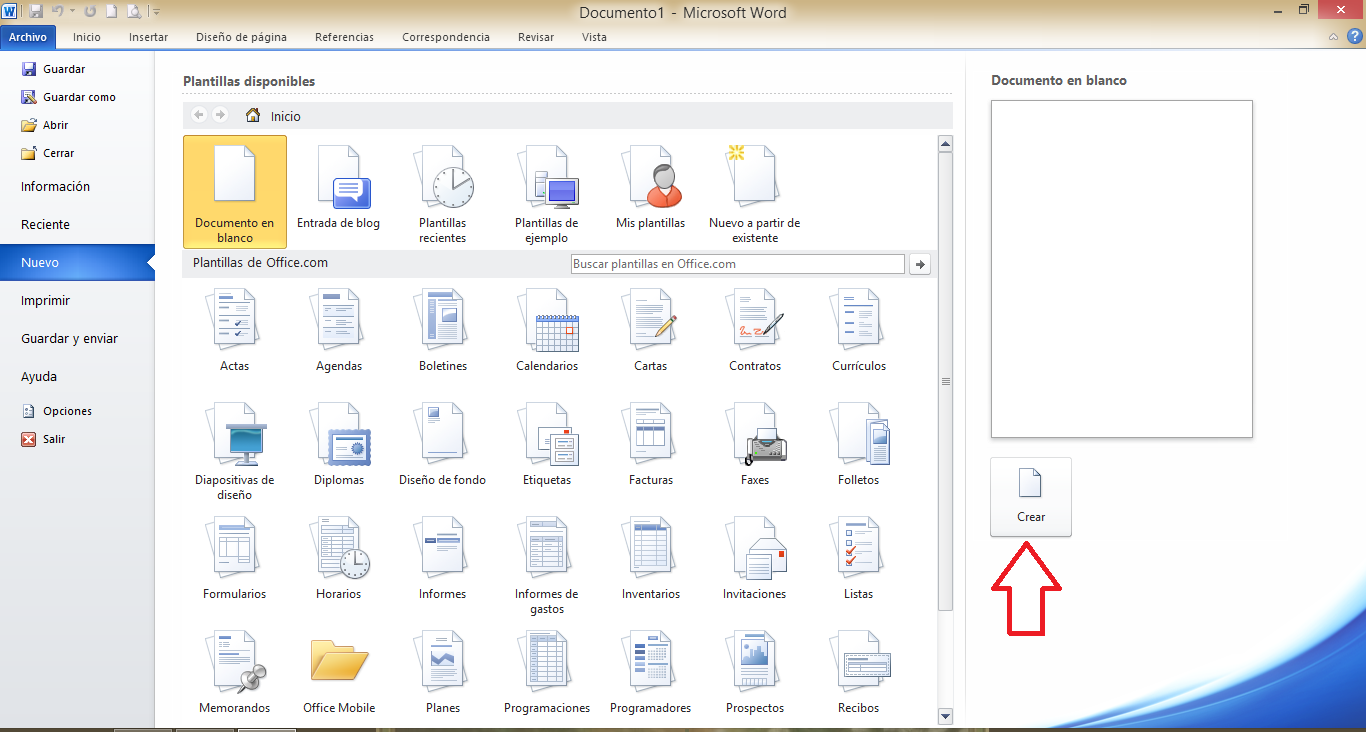This screenshot has width=1366, height=732.
Task: Click the Buscar plantillas search field
Action: pos(738,264)
